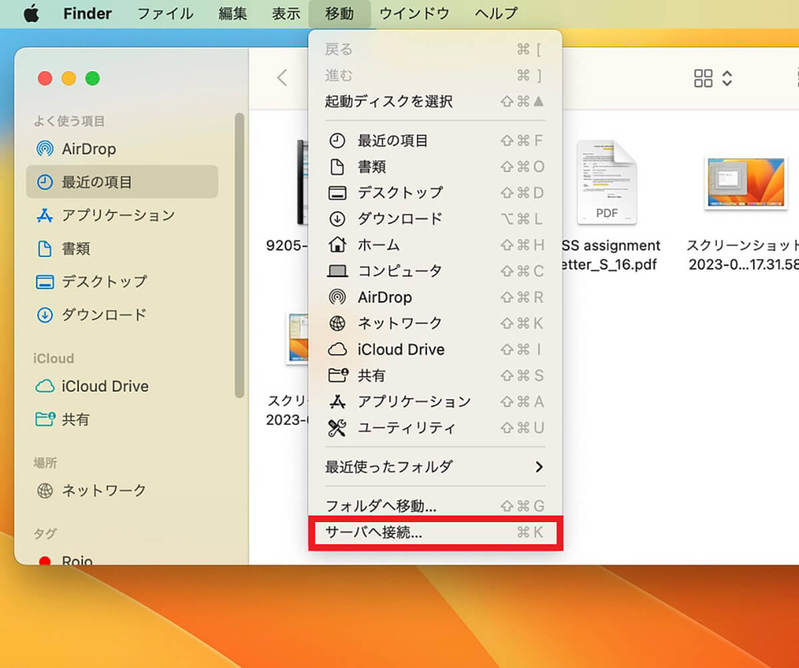Click sidebar アプリケーション icon
The height and width of the screenshot is (668, 799).
pos(45,216)
